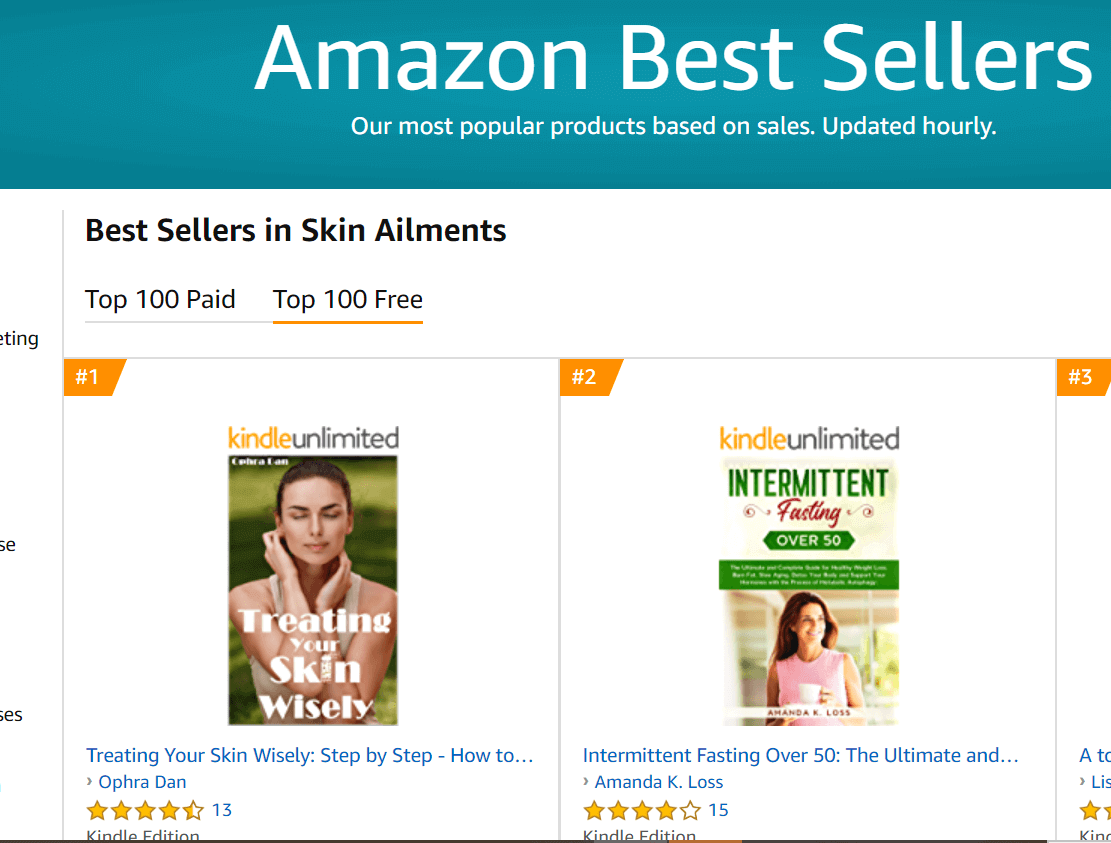The image size is (1111, 843).
Task: Open author Amanda K. Loss page
Action: [x=659, y=782]
